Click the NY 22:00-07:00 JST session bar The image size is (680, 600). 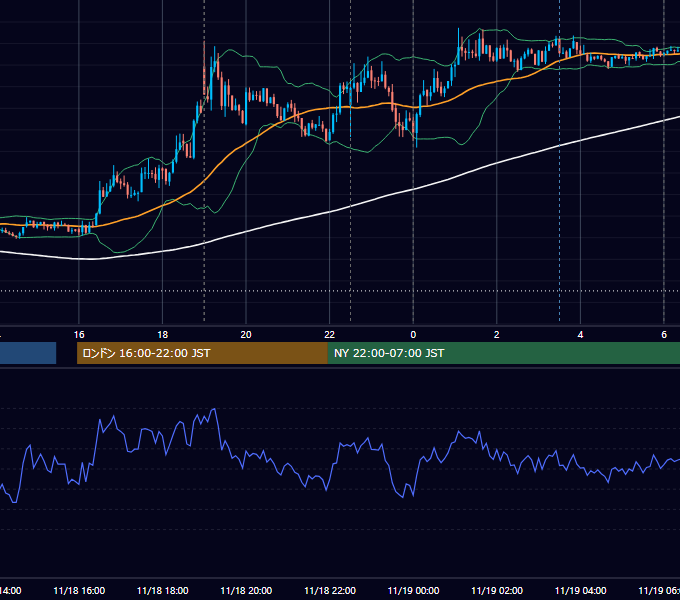503,353
